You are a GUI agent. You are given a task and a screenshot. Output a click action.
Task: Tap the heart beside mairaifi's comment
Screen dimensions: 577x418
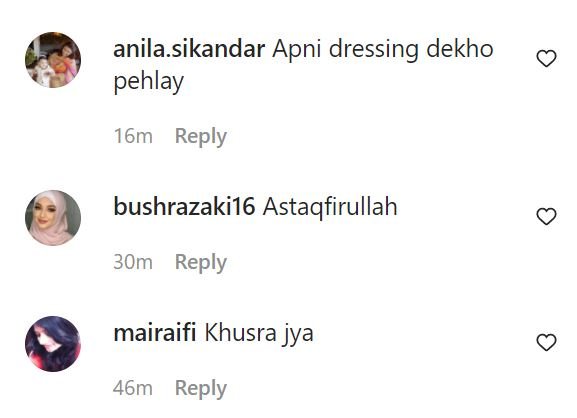[x=546, y=342]
